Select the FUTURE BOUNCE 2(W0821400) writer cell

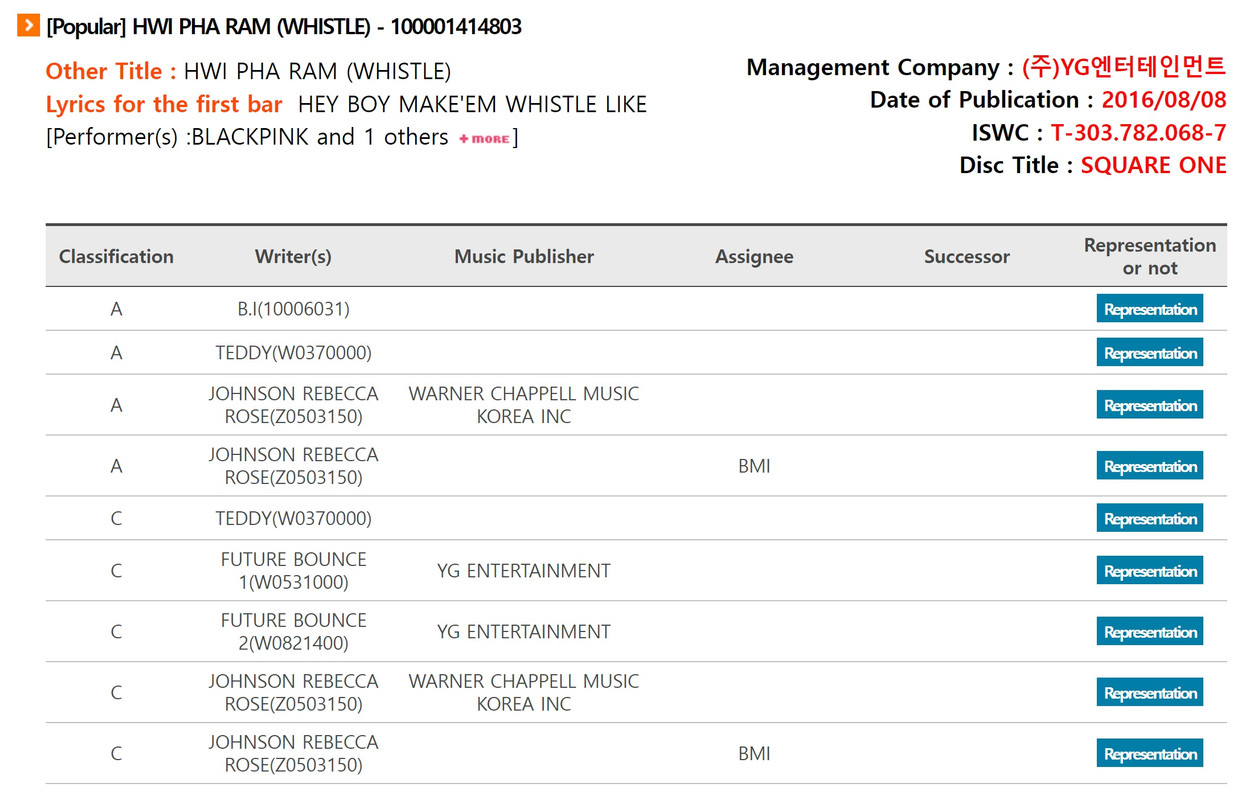293,632
